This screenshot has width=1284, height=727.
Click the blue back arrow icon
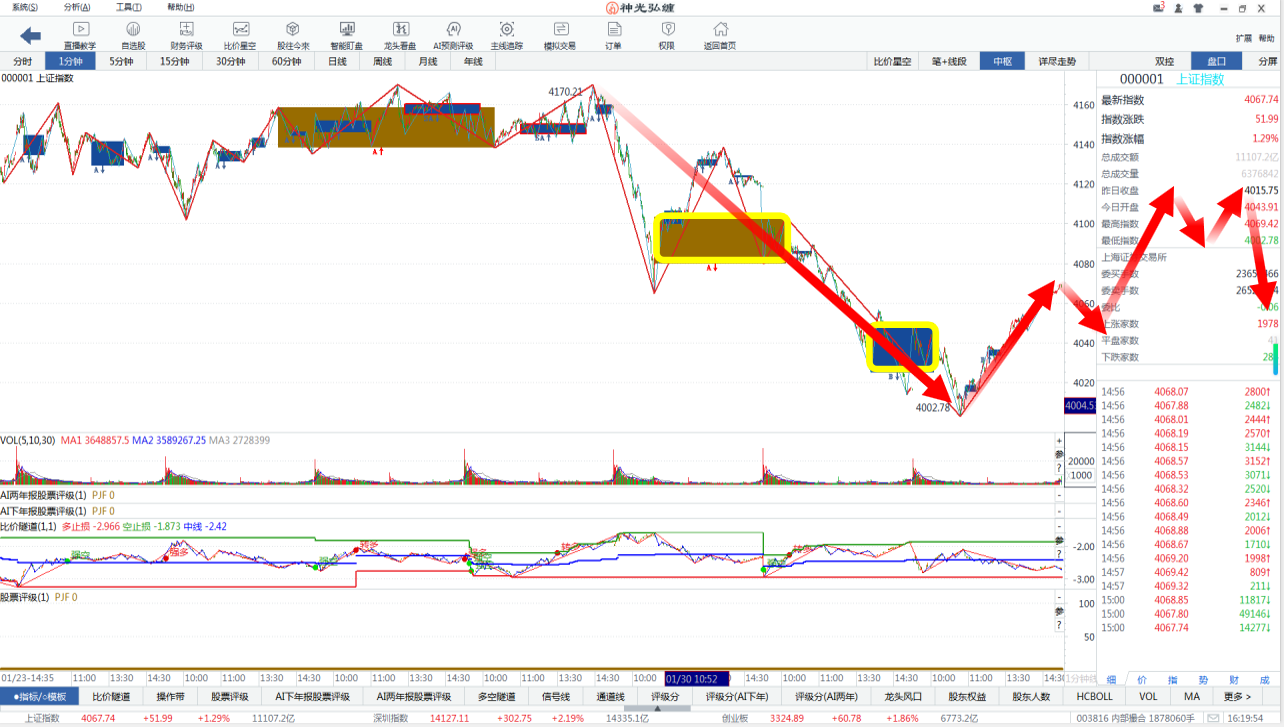tap(30, 36)
